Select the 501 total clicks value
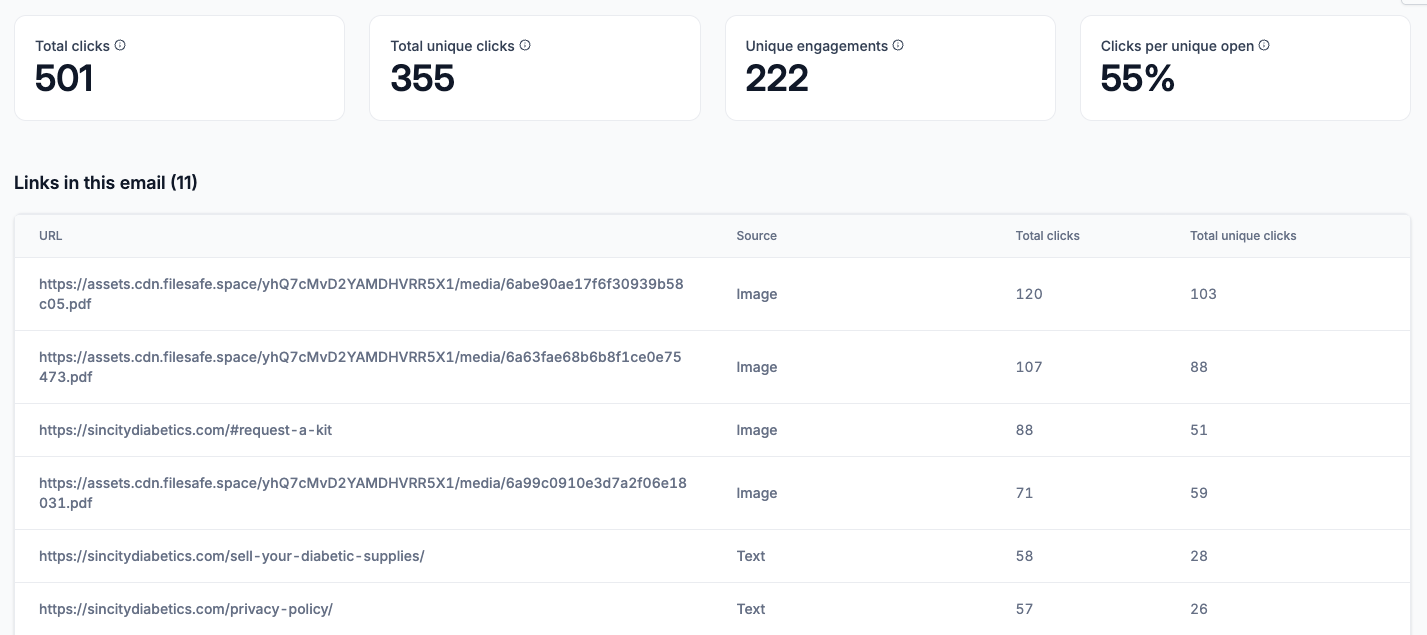The image size is (1427, 635). pyautogui.click(x=64, y=78)
